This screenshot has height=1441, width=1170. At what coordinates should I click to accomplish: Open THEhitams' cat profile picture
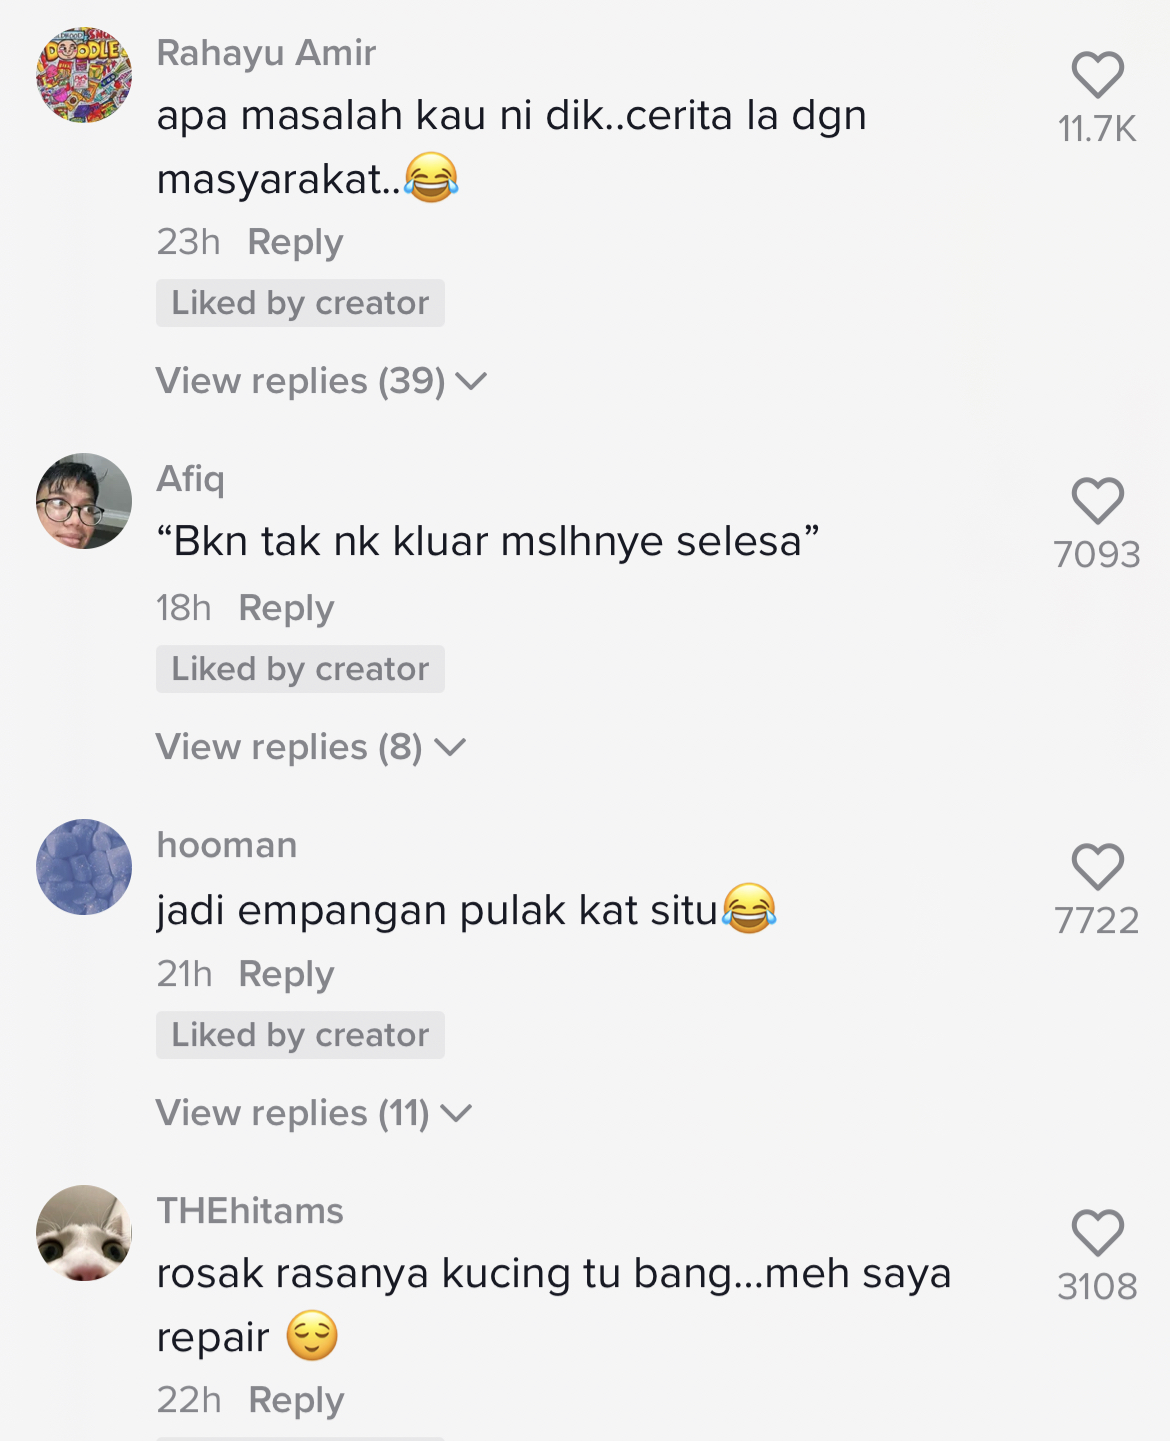(x=84, y=1233)
